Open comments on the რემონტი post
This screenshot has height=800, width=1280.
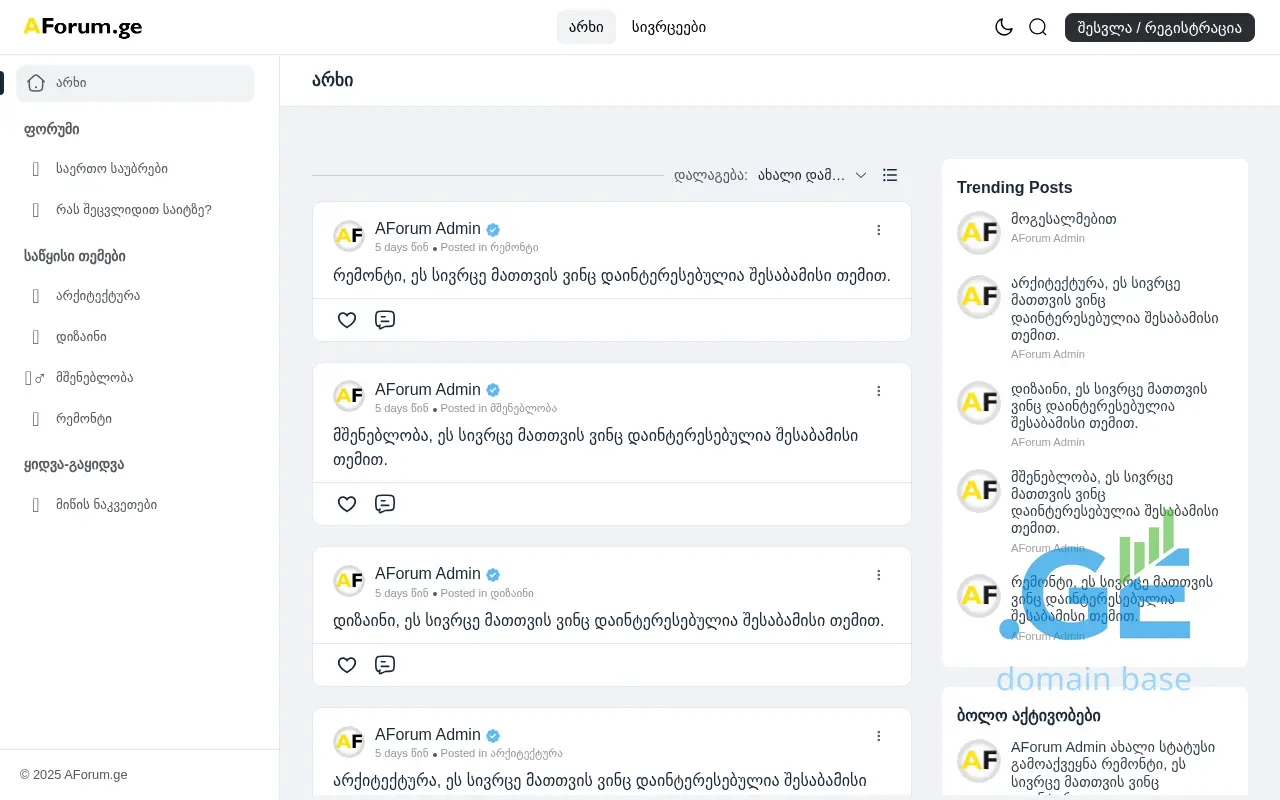[x=385, y=320]
